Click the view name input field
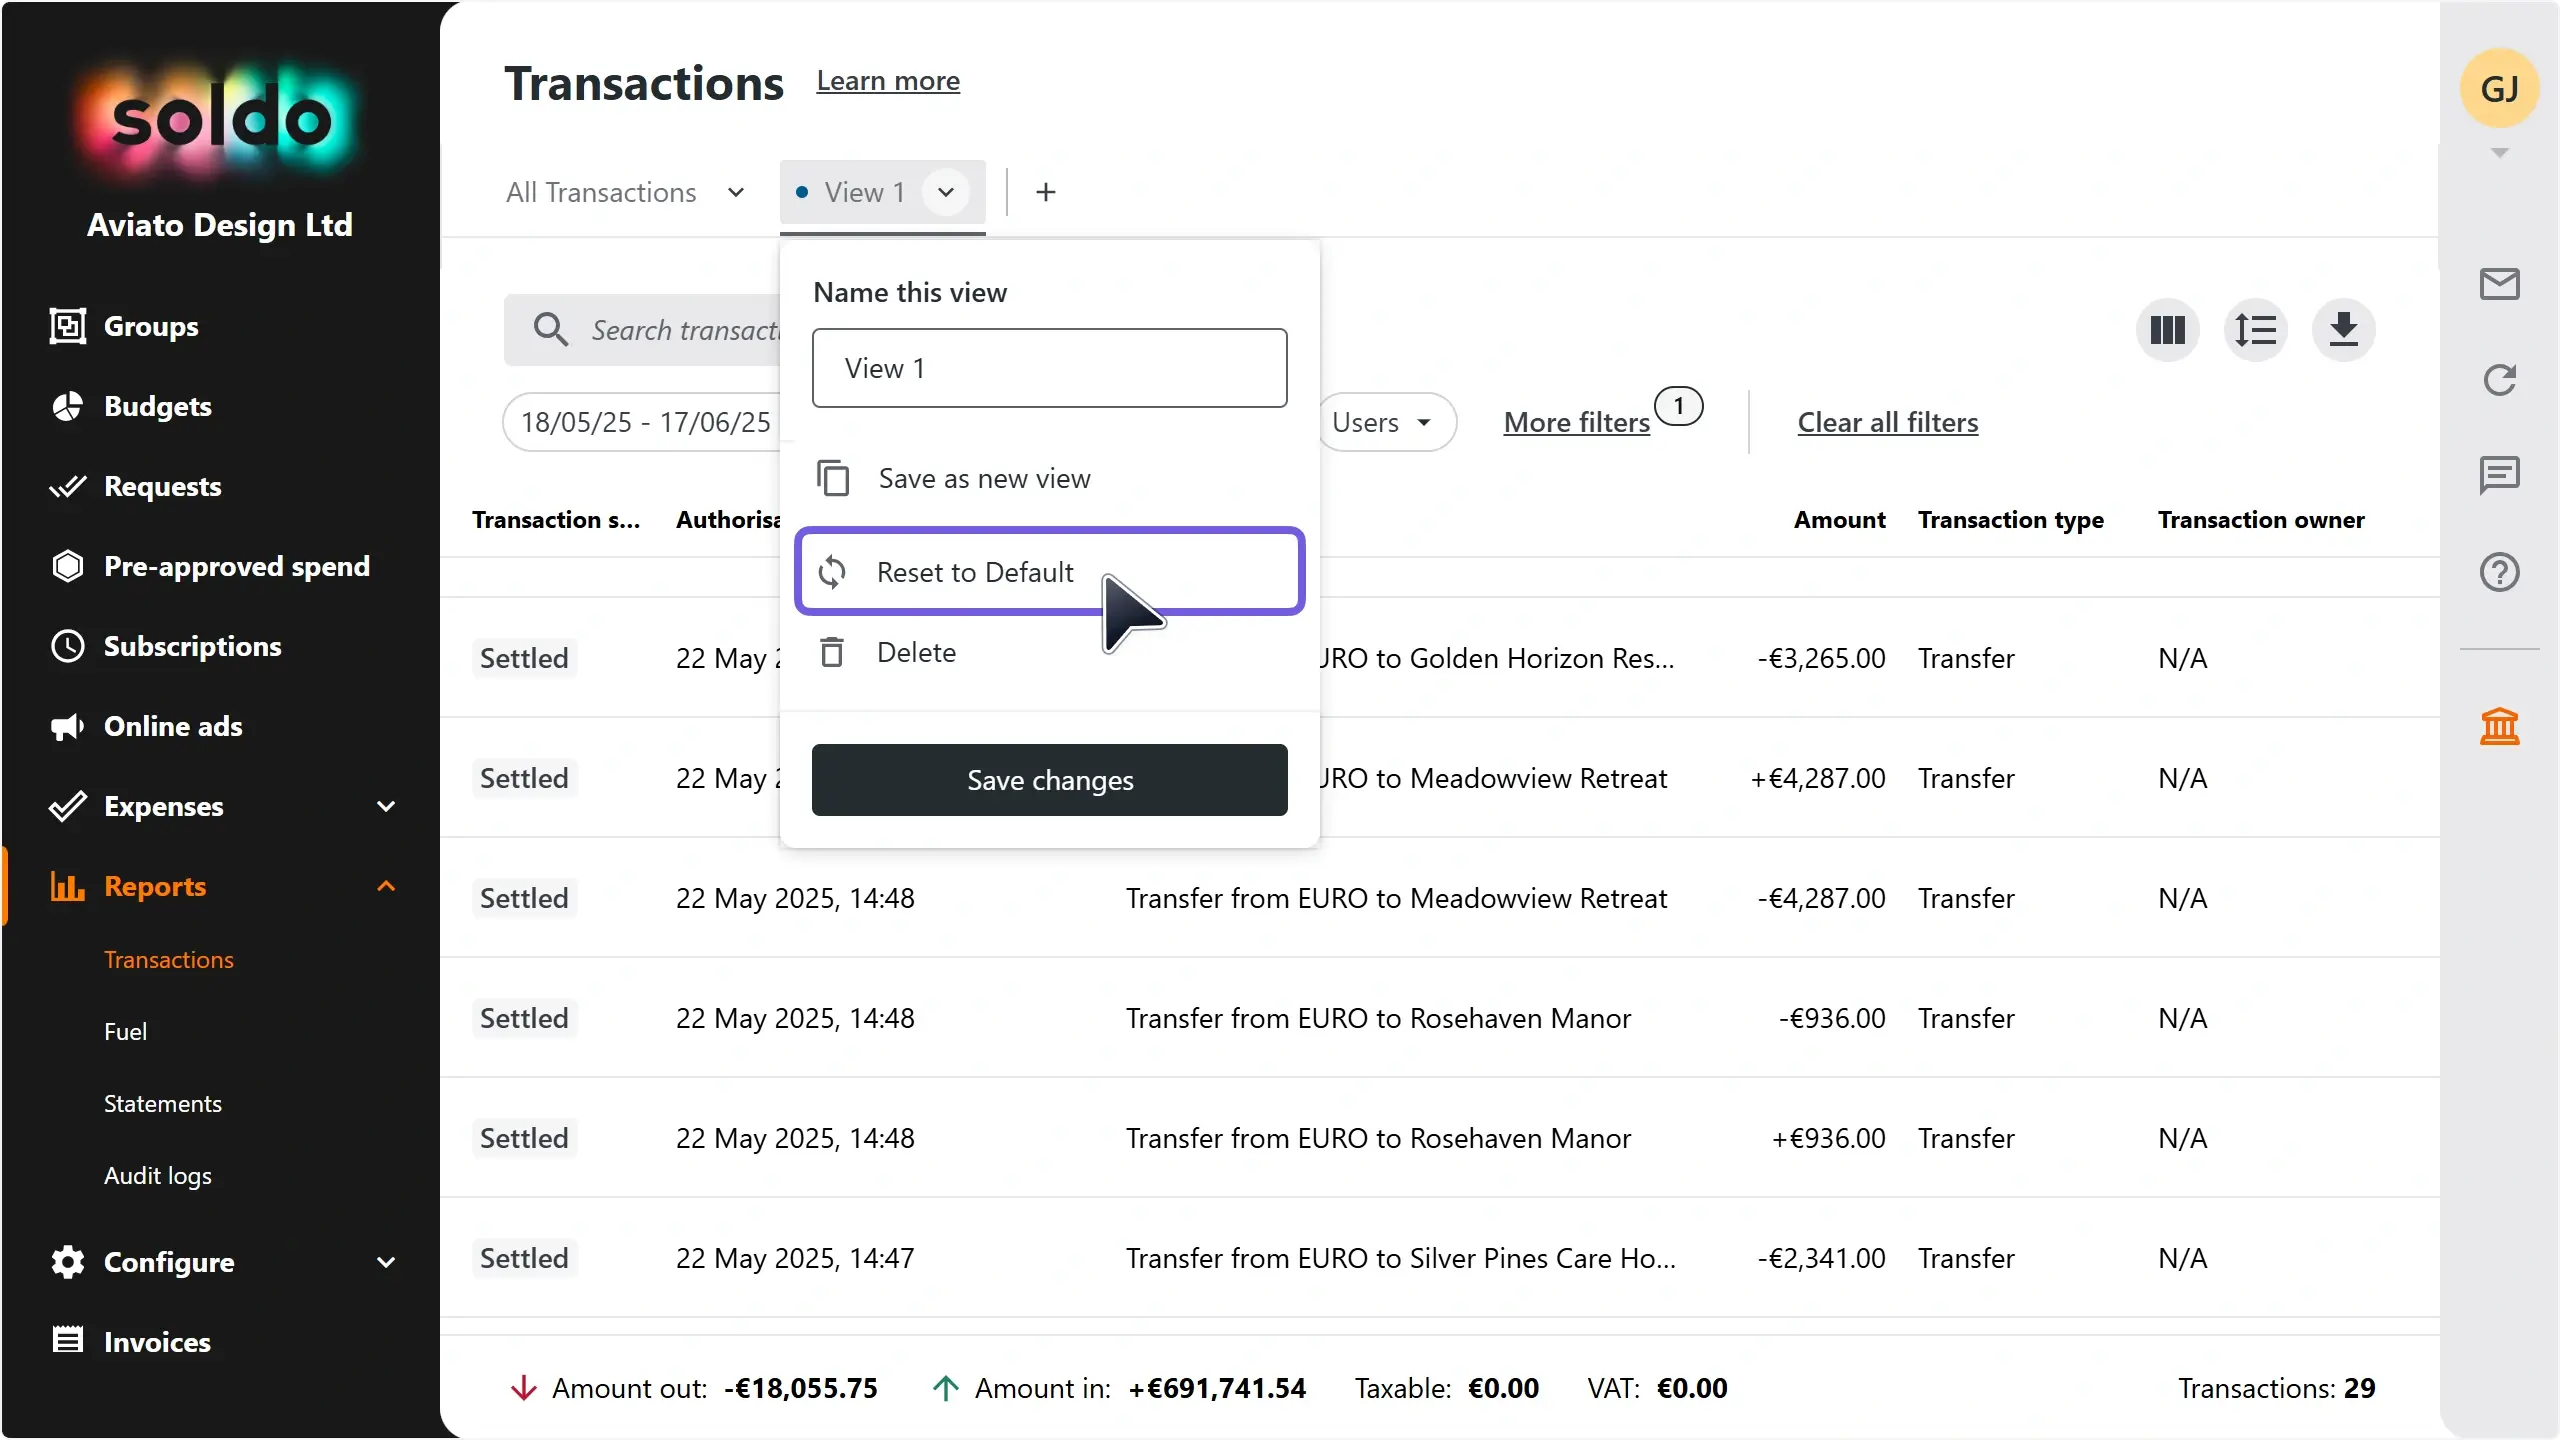This screenshot has width=2560, height=1440. (x=1050, y=368)
